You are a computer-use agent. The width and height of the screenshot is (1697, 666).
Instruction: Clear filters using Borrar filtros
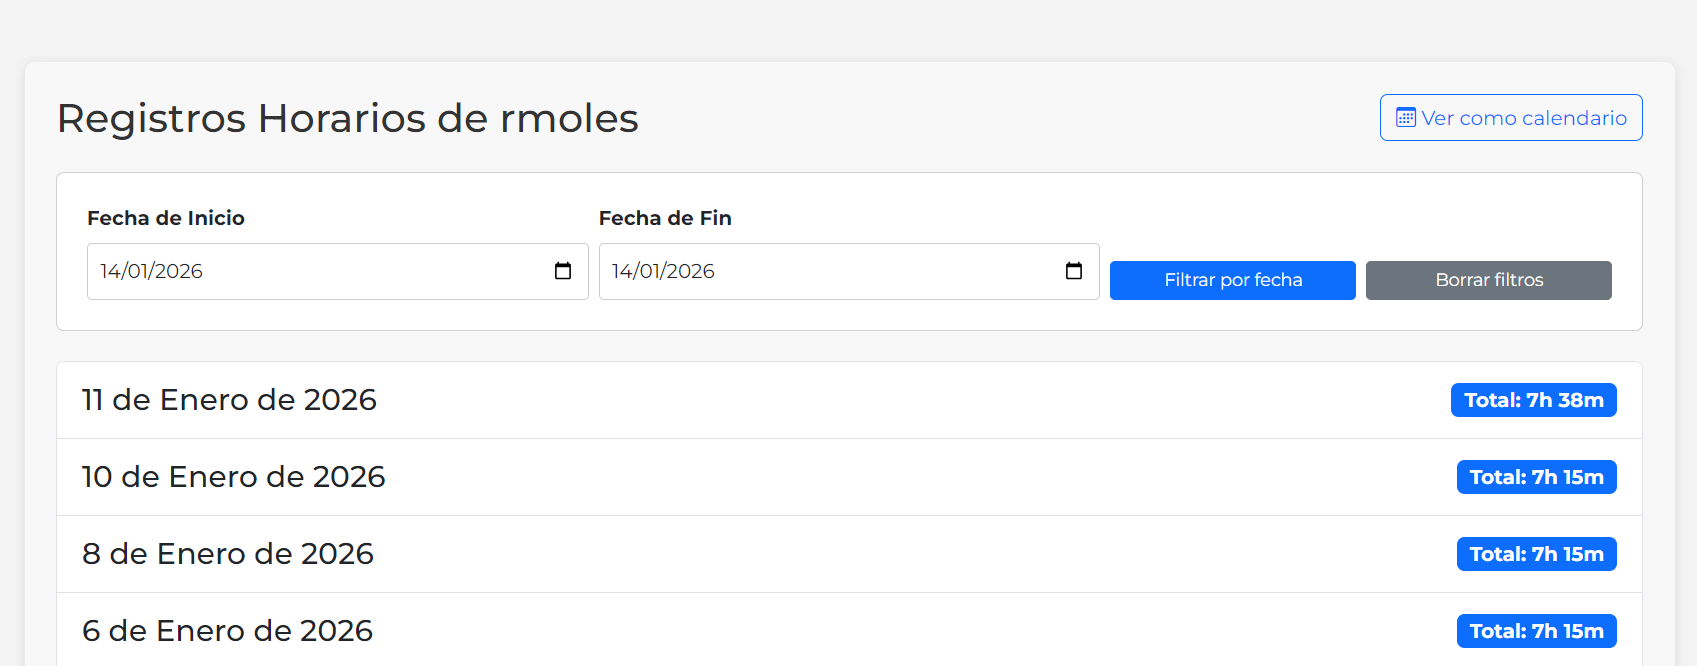click(1488, 280)
